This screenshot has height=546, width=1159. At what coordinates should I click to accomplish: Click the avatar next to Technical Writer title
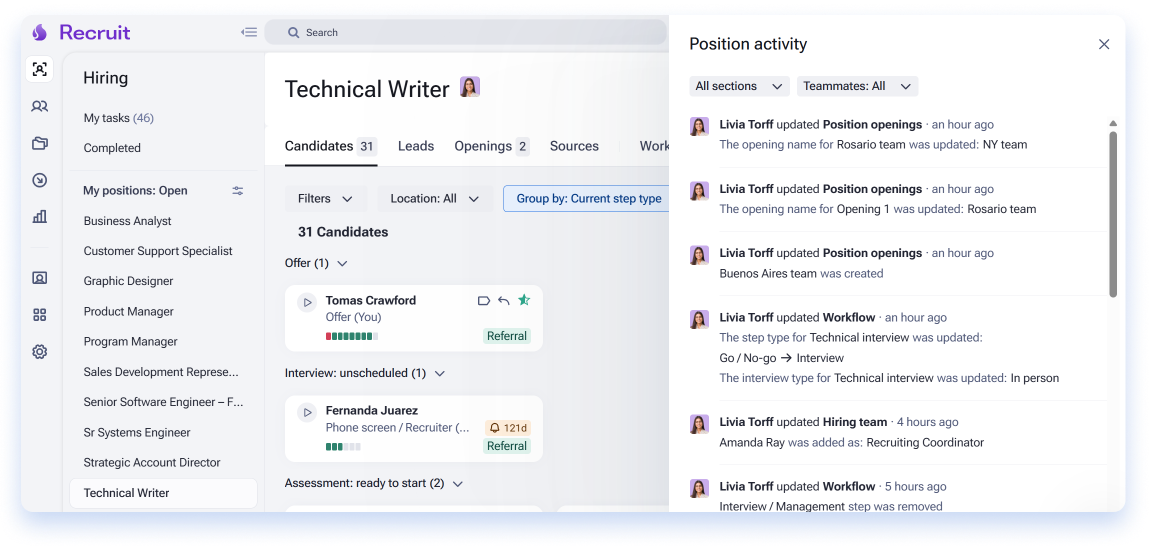click(470, 87)
